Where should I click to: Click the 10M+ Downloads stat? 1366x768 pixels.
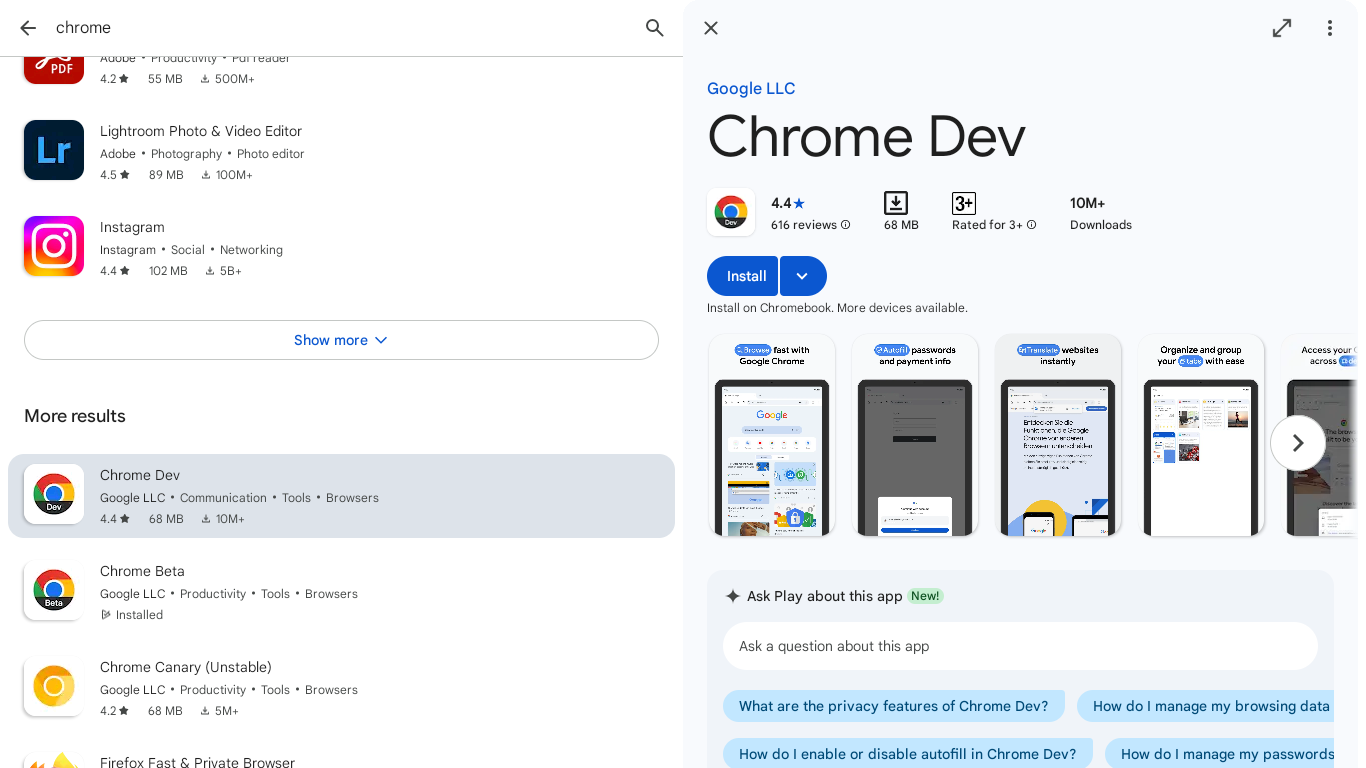point(1101,213)
